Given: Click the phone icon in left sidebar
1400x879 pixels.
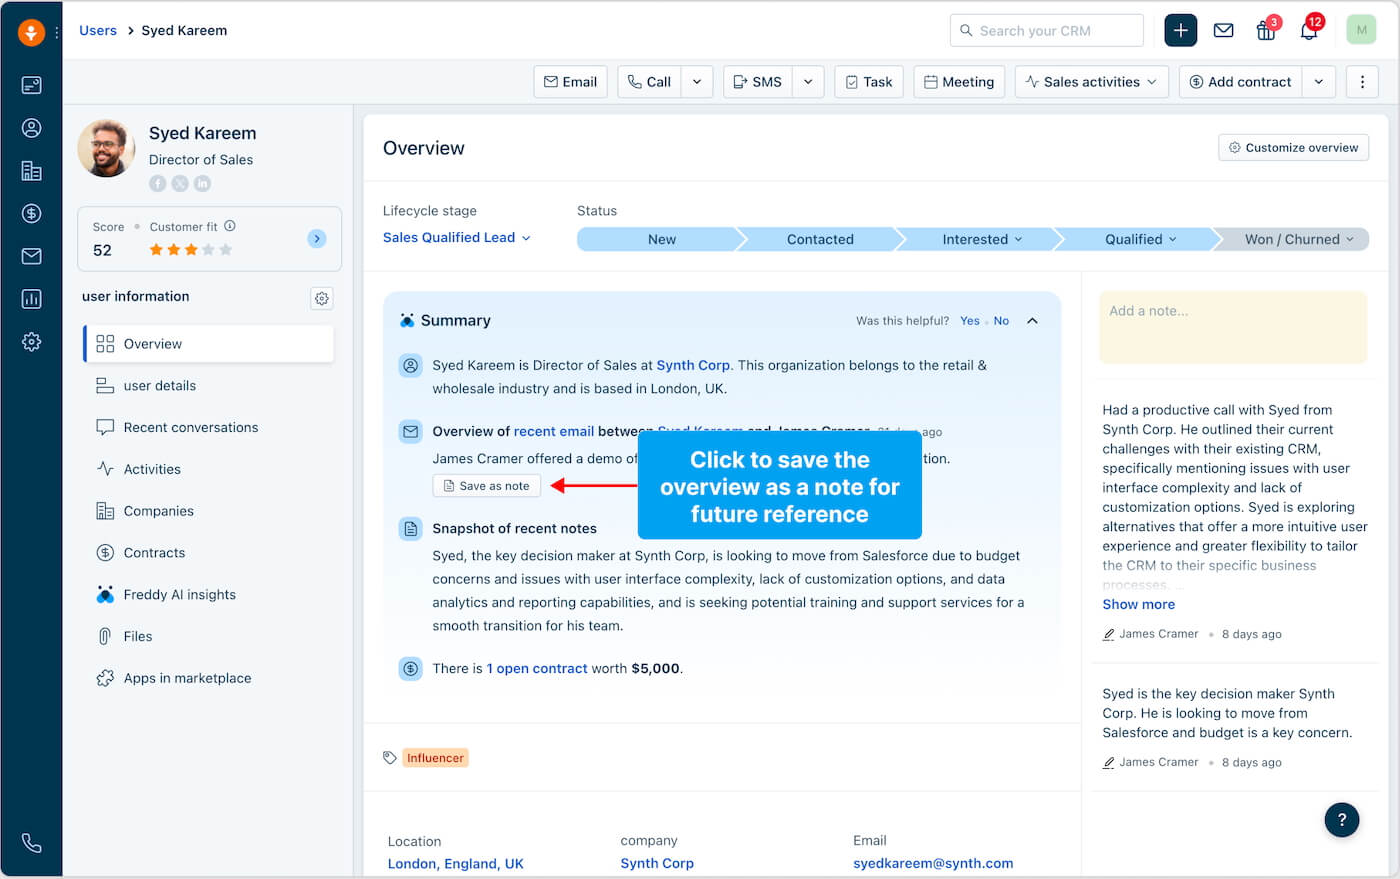Looking at the screenshot, I should (32, 843).
